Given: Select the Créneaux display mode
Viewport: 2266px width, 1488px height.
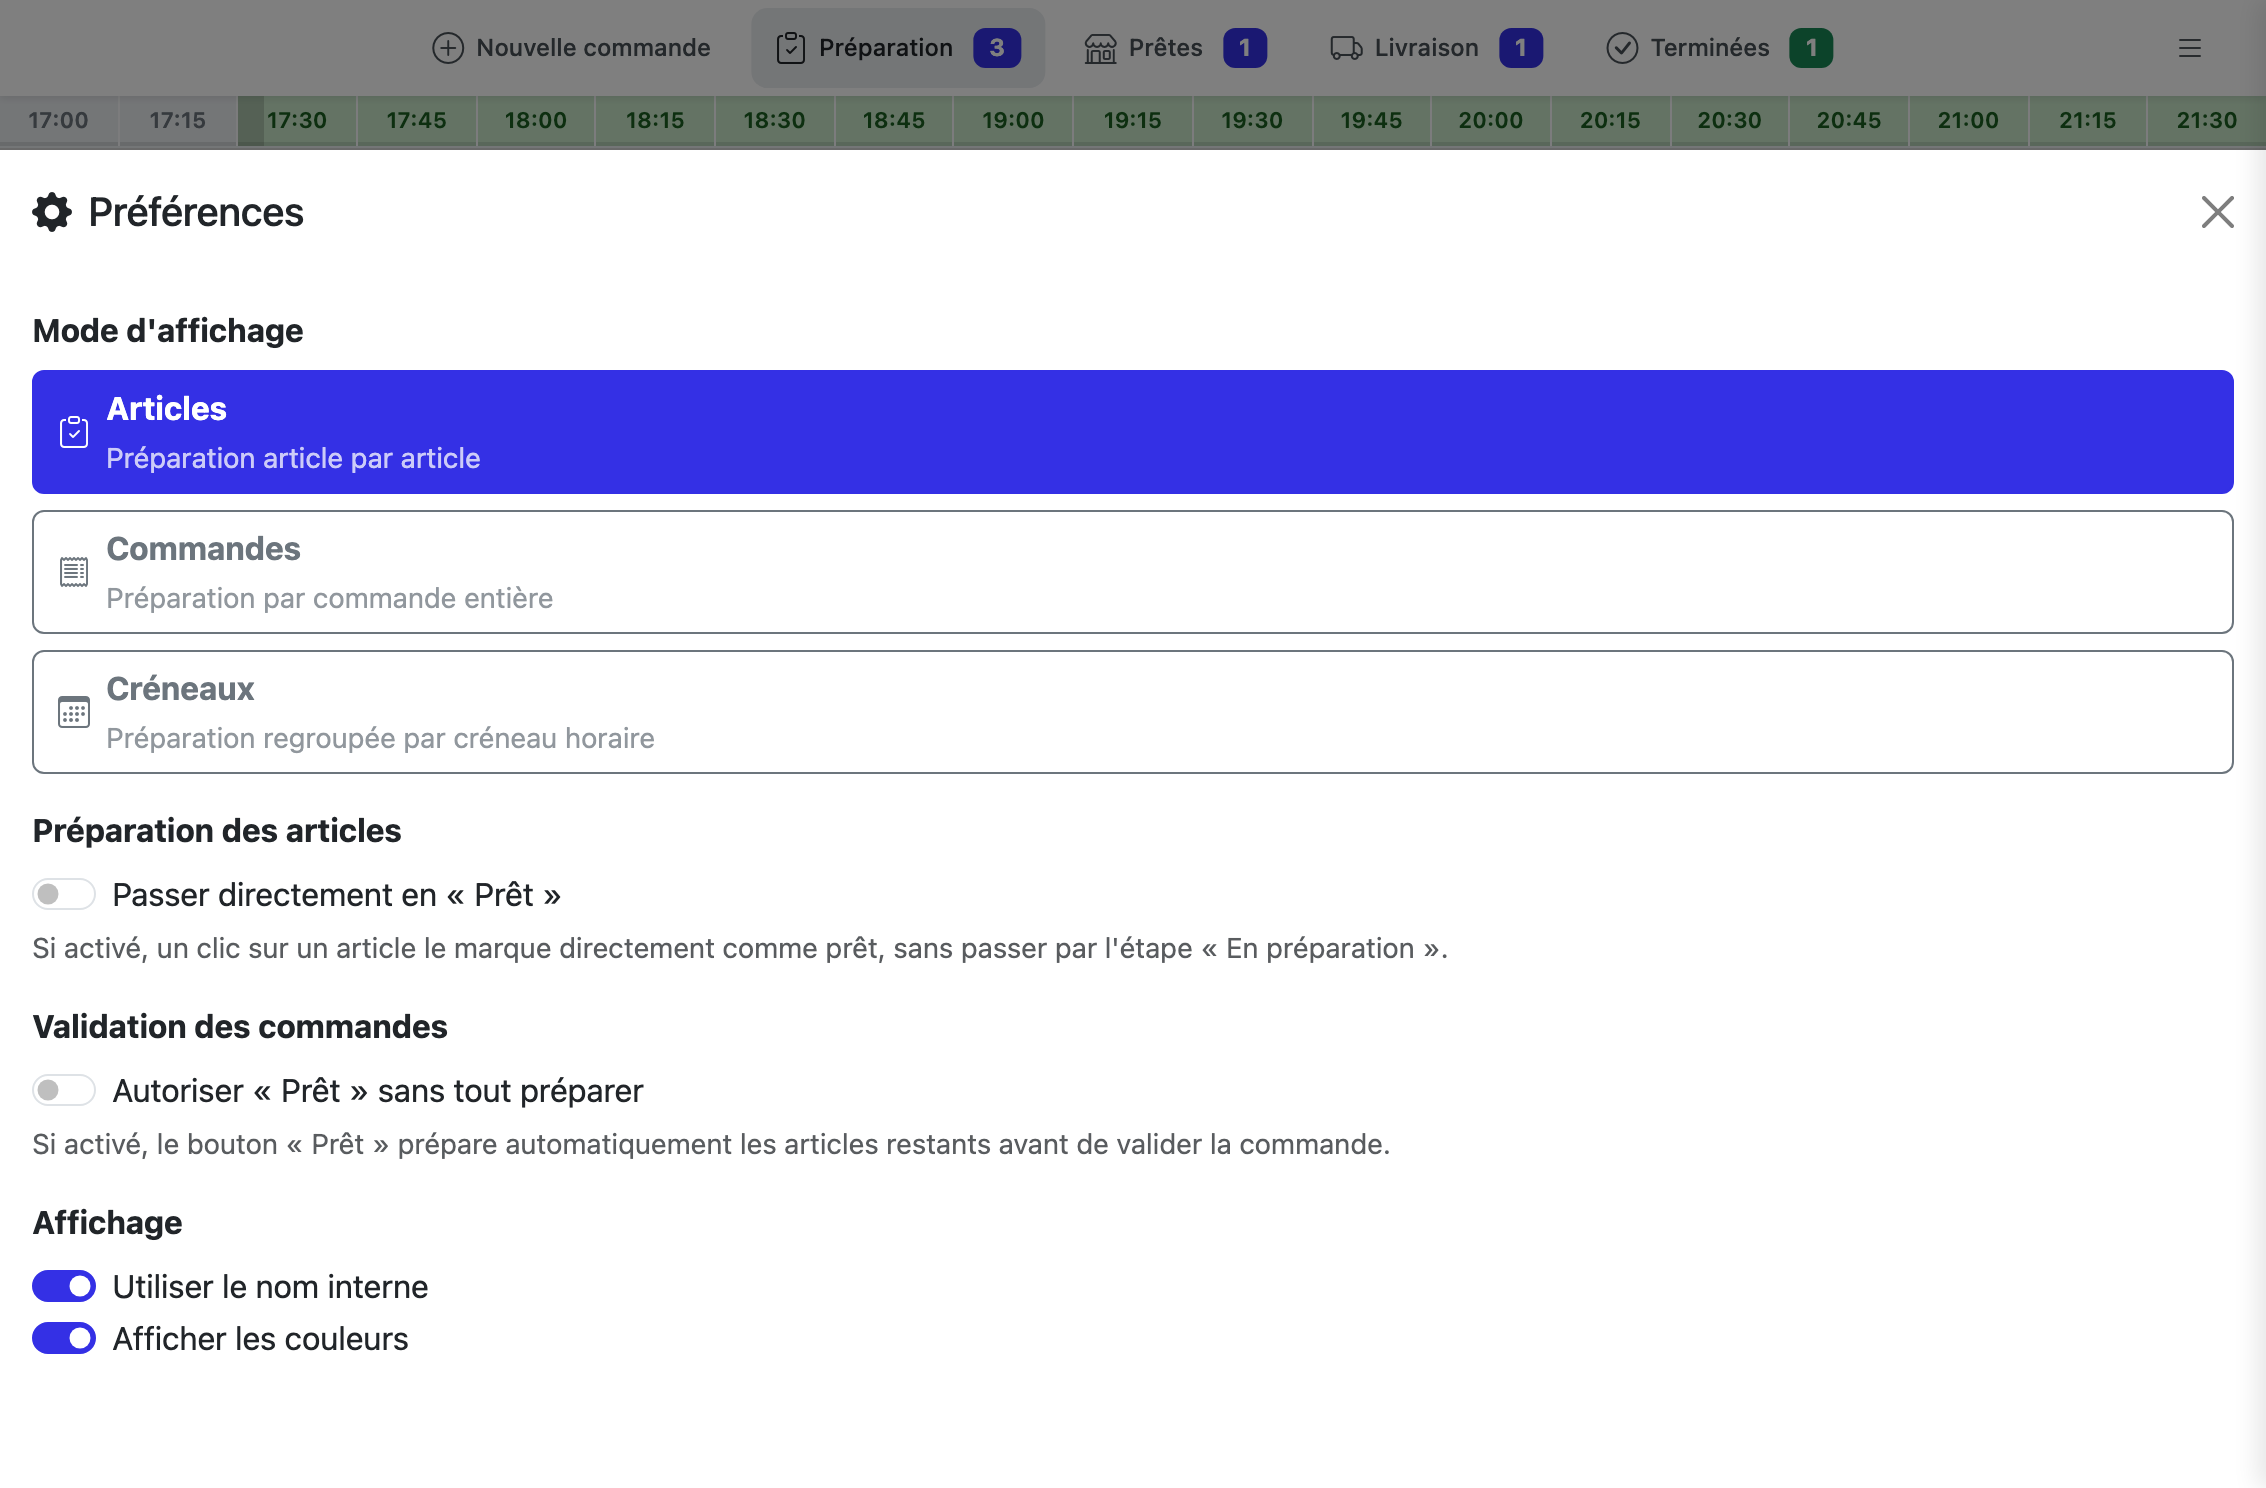Looking at the screenshot, I should click(x=1132, y=712).
